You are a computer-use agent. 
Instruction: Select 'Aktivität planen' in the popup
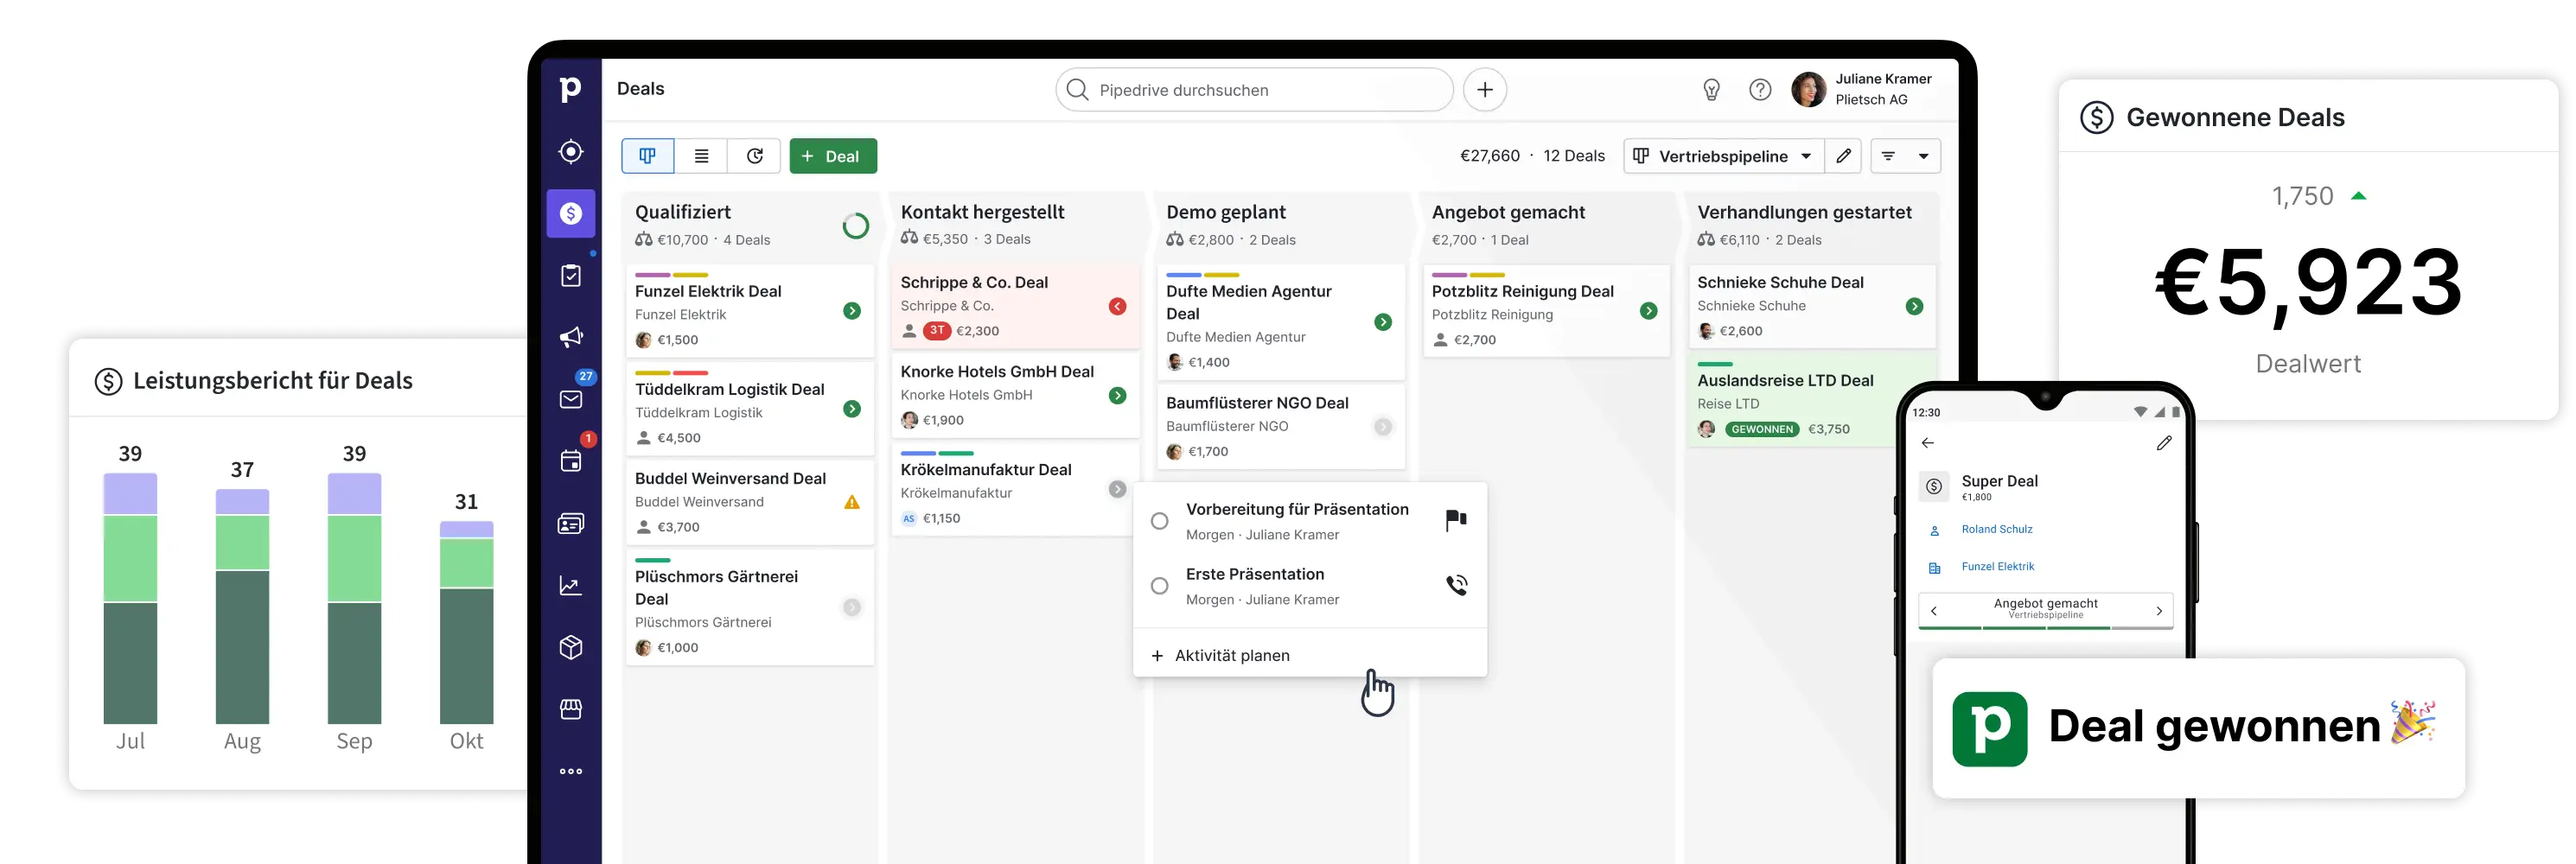(x=1231, y=656)
